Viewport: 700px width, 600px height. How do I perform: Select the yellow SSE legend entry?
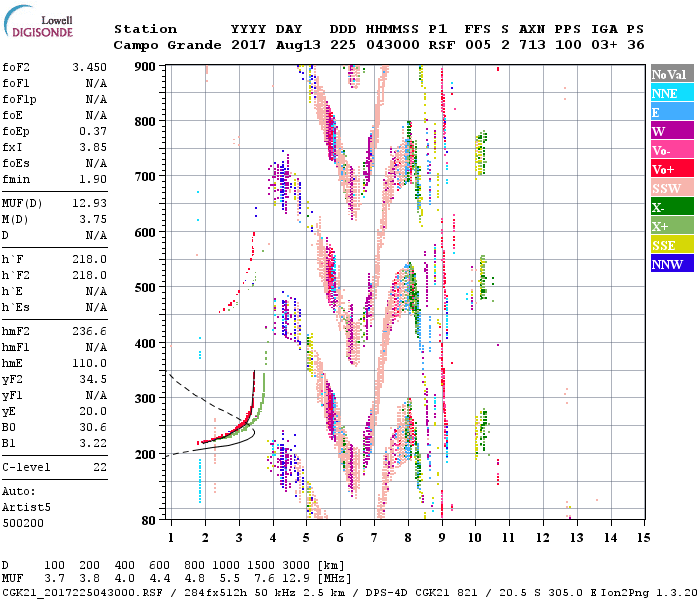(670, 246)
